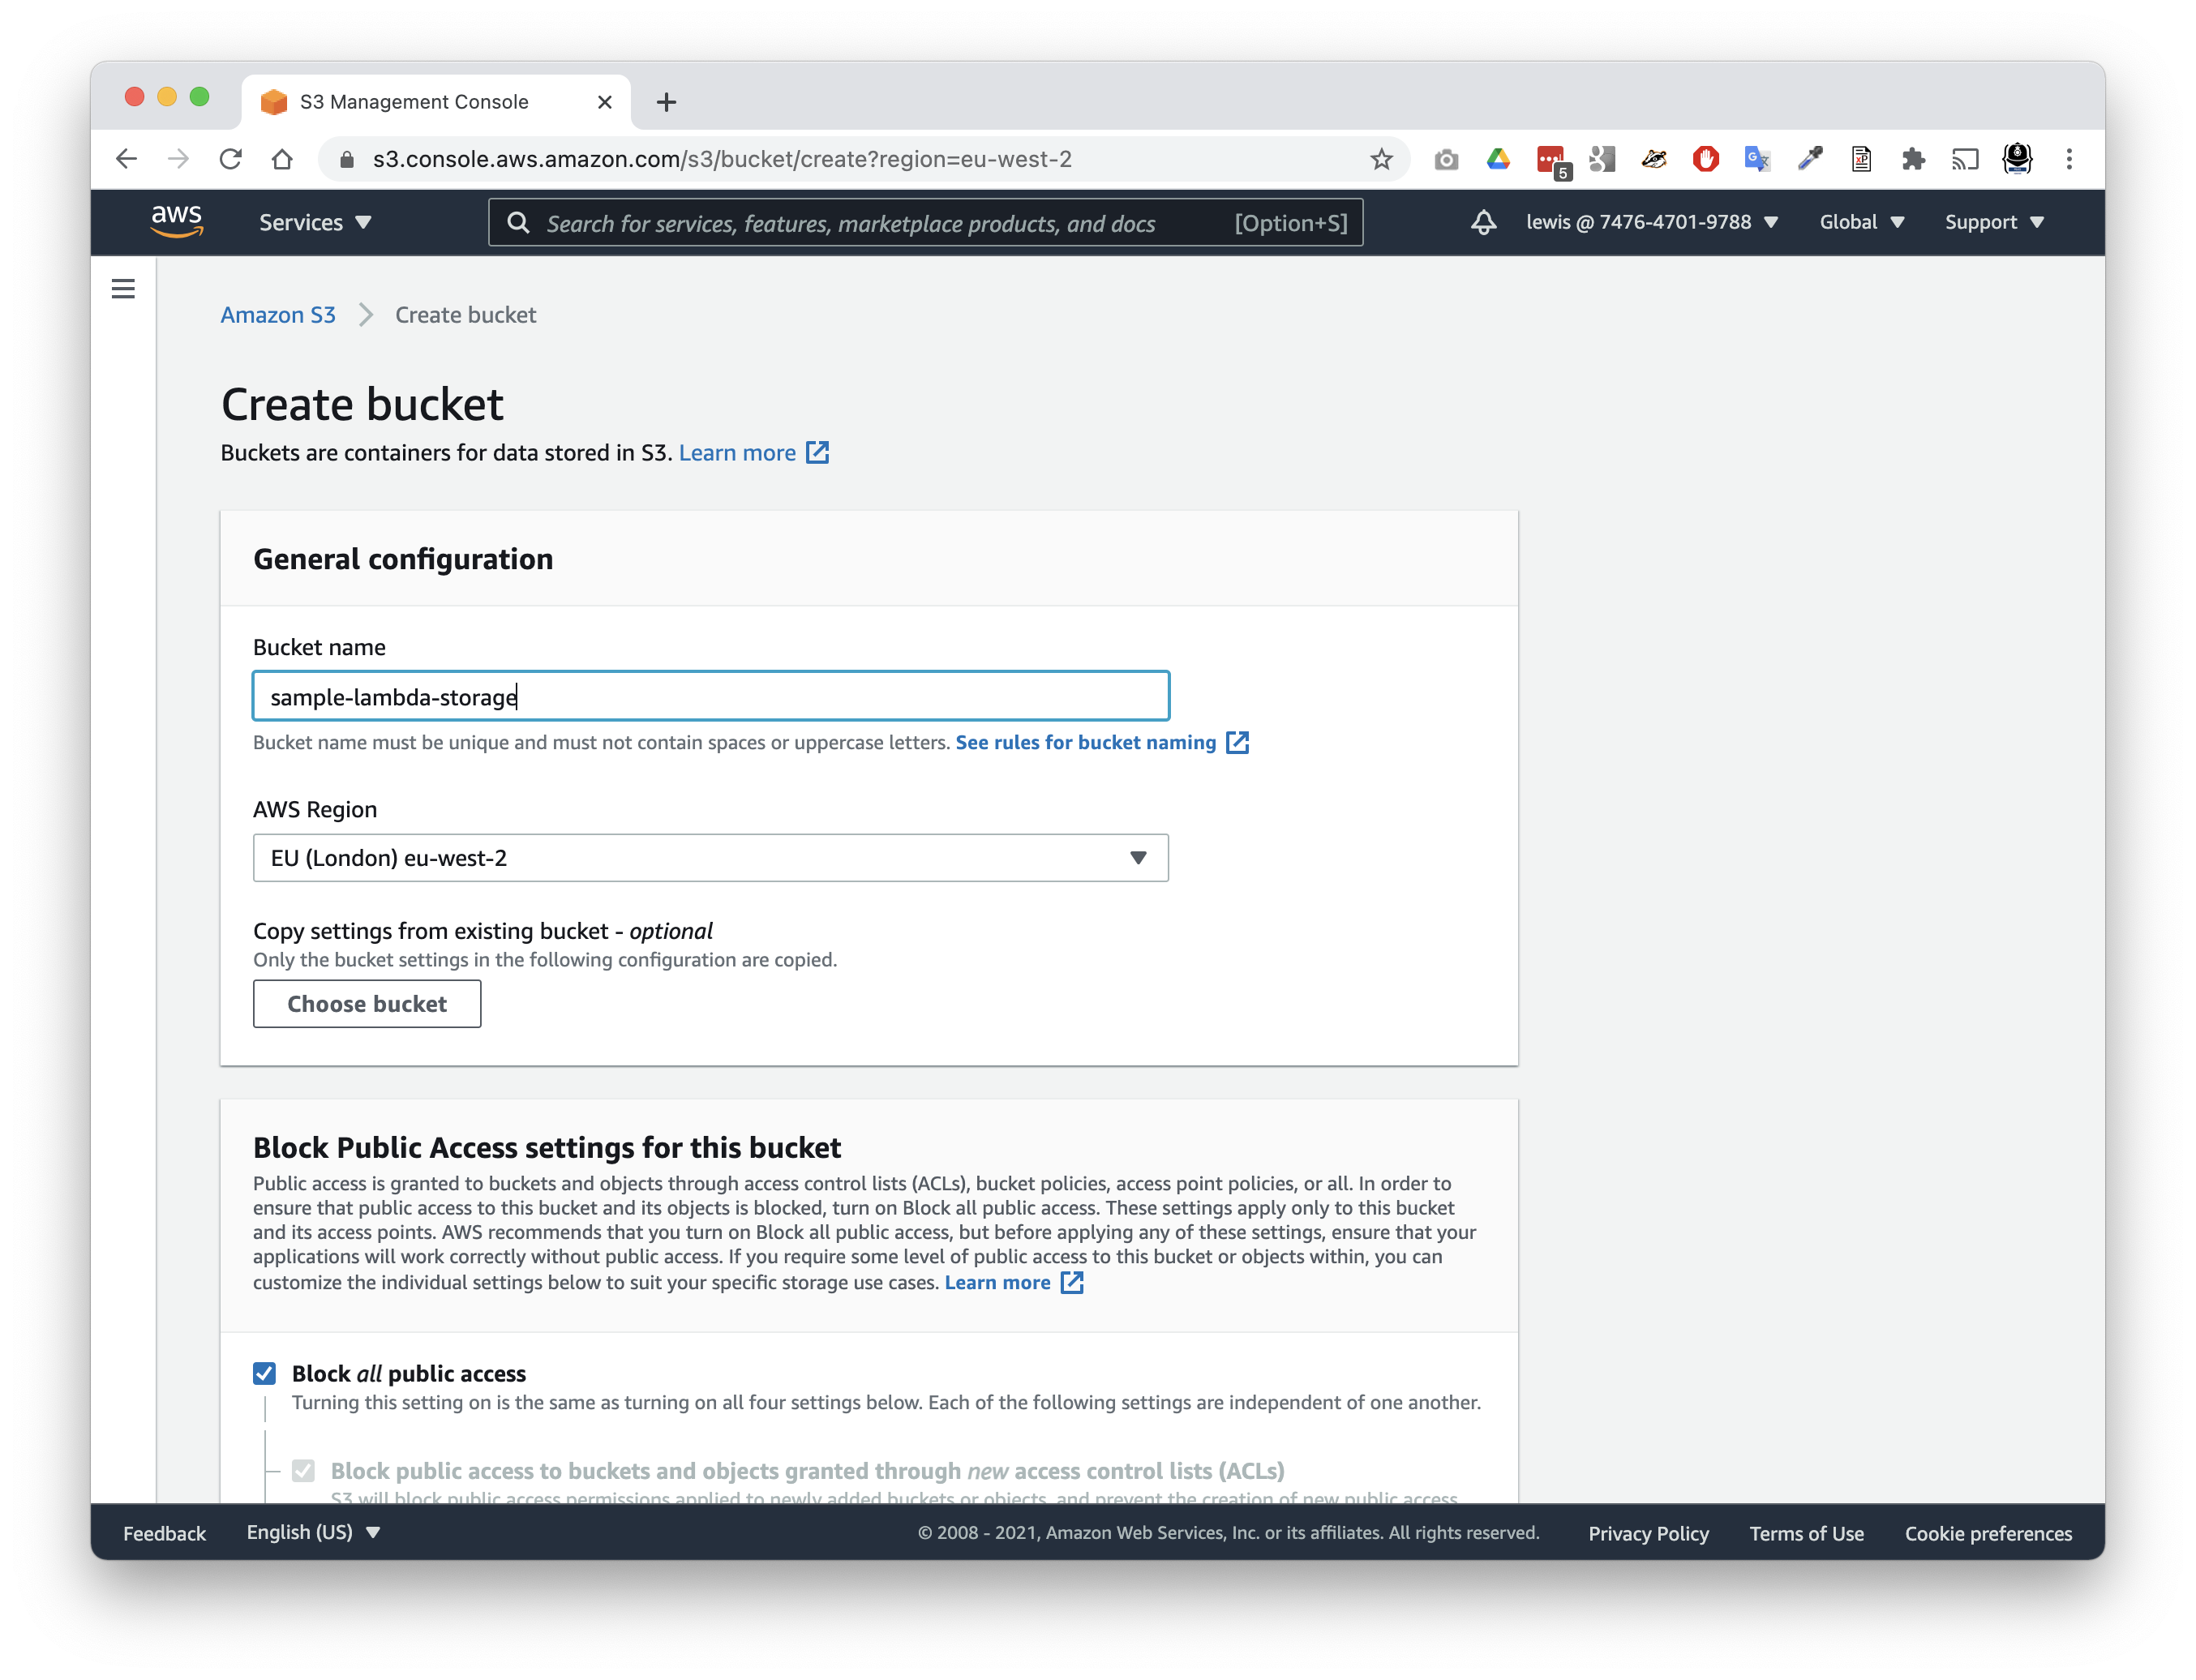Click the browser home icon

click(282, 159)
